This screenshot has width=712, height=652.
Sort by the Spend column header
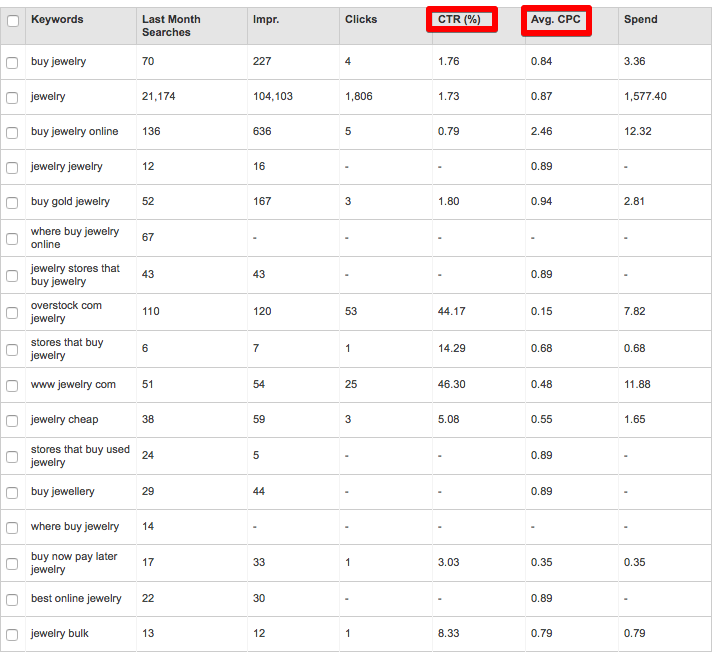pos(641,20)
